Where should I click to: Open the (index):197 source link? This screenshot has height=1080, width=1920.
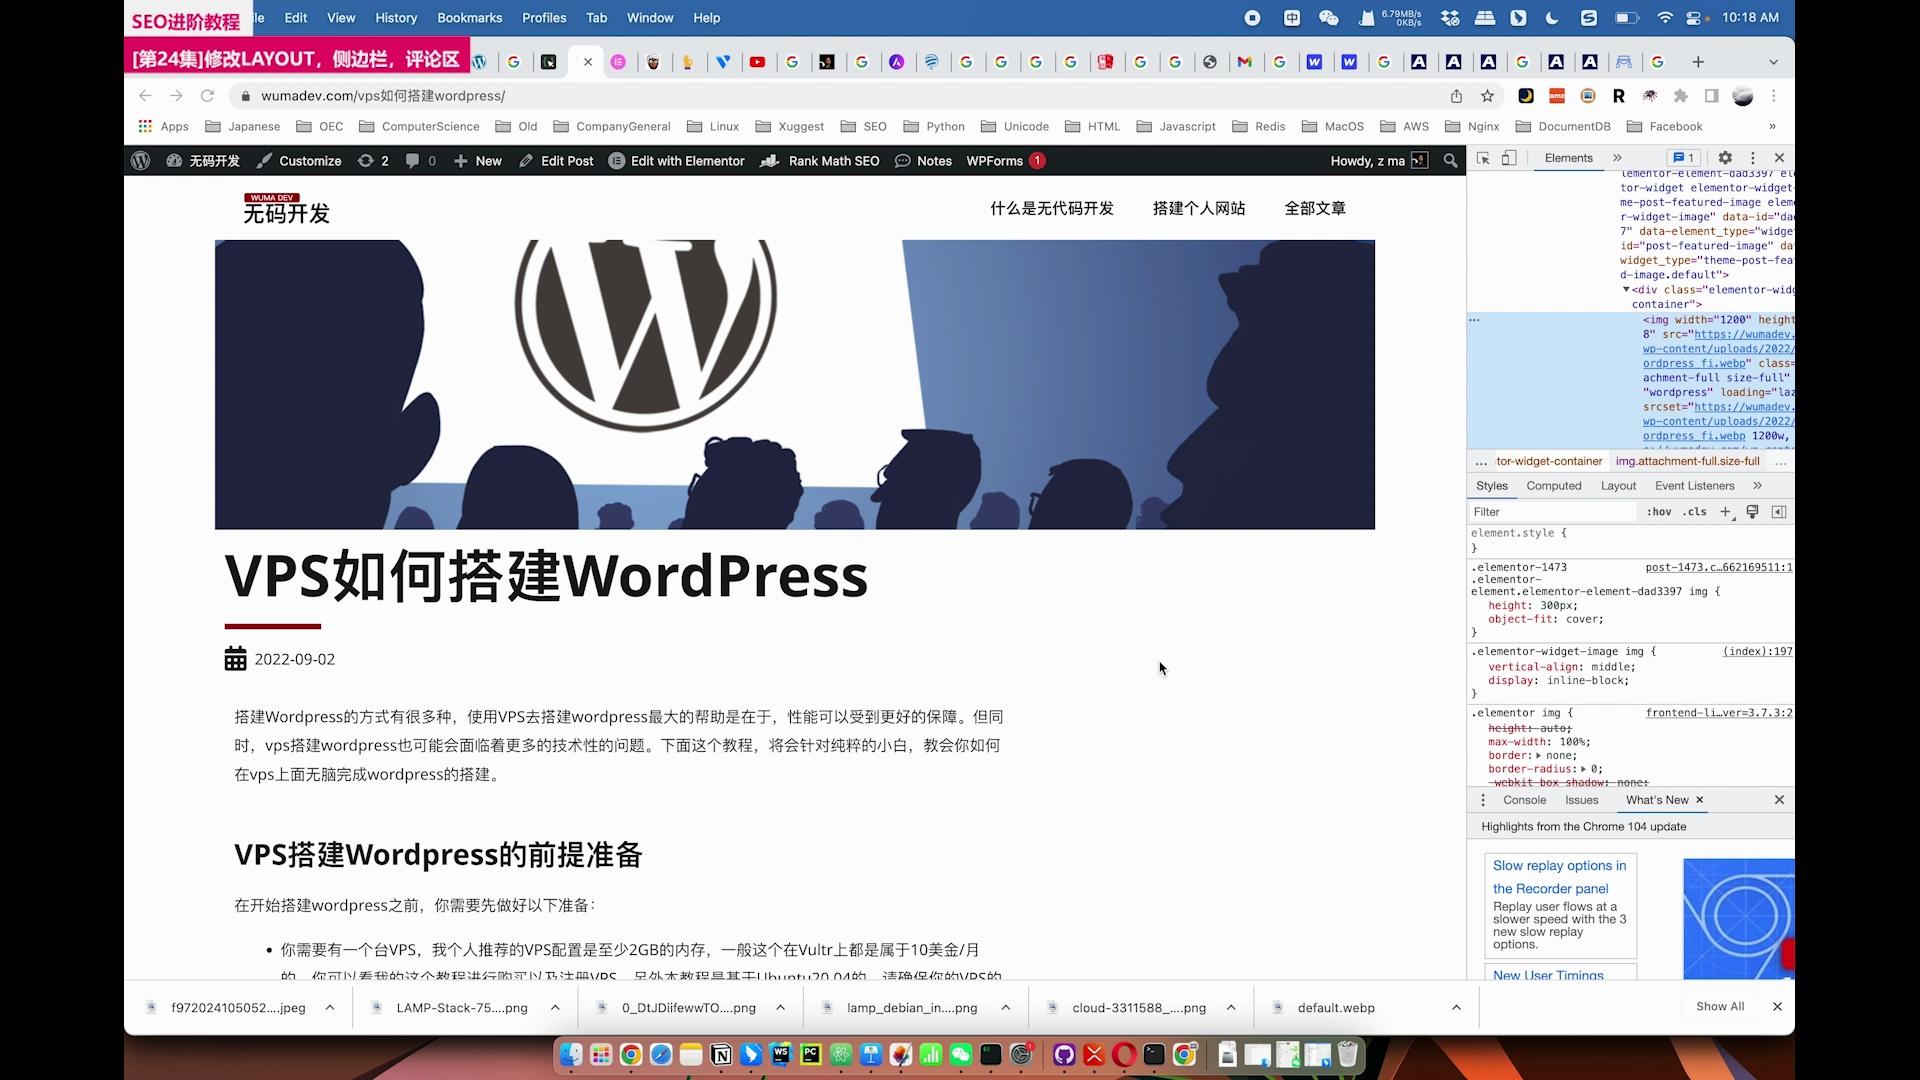click(1757, 652)
